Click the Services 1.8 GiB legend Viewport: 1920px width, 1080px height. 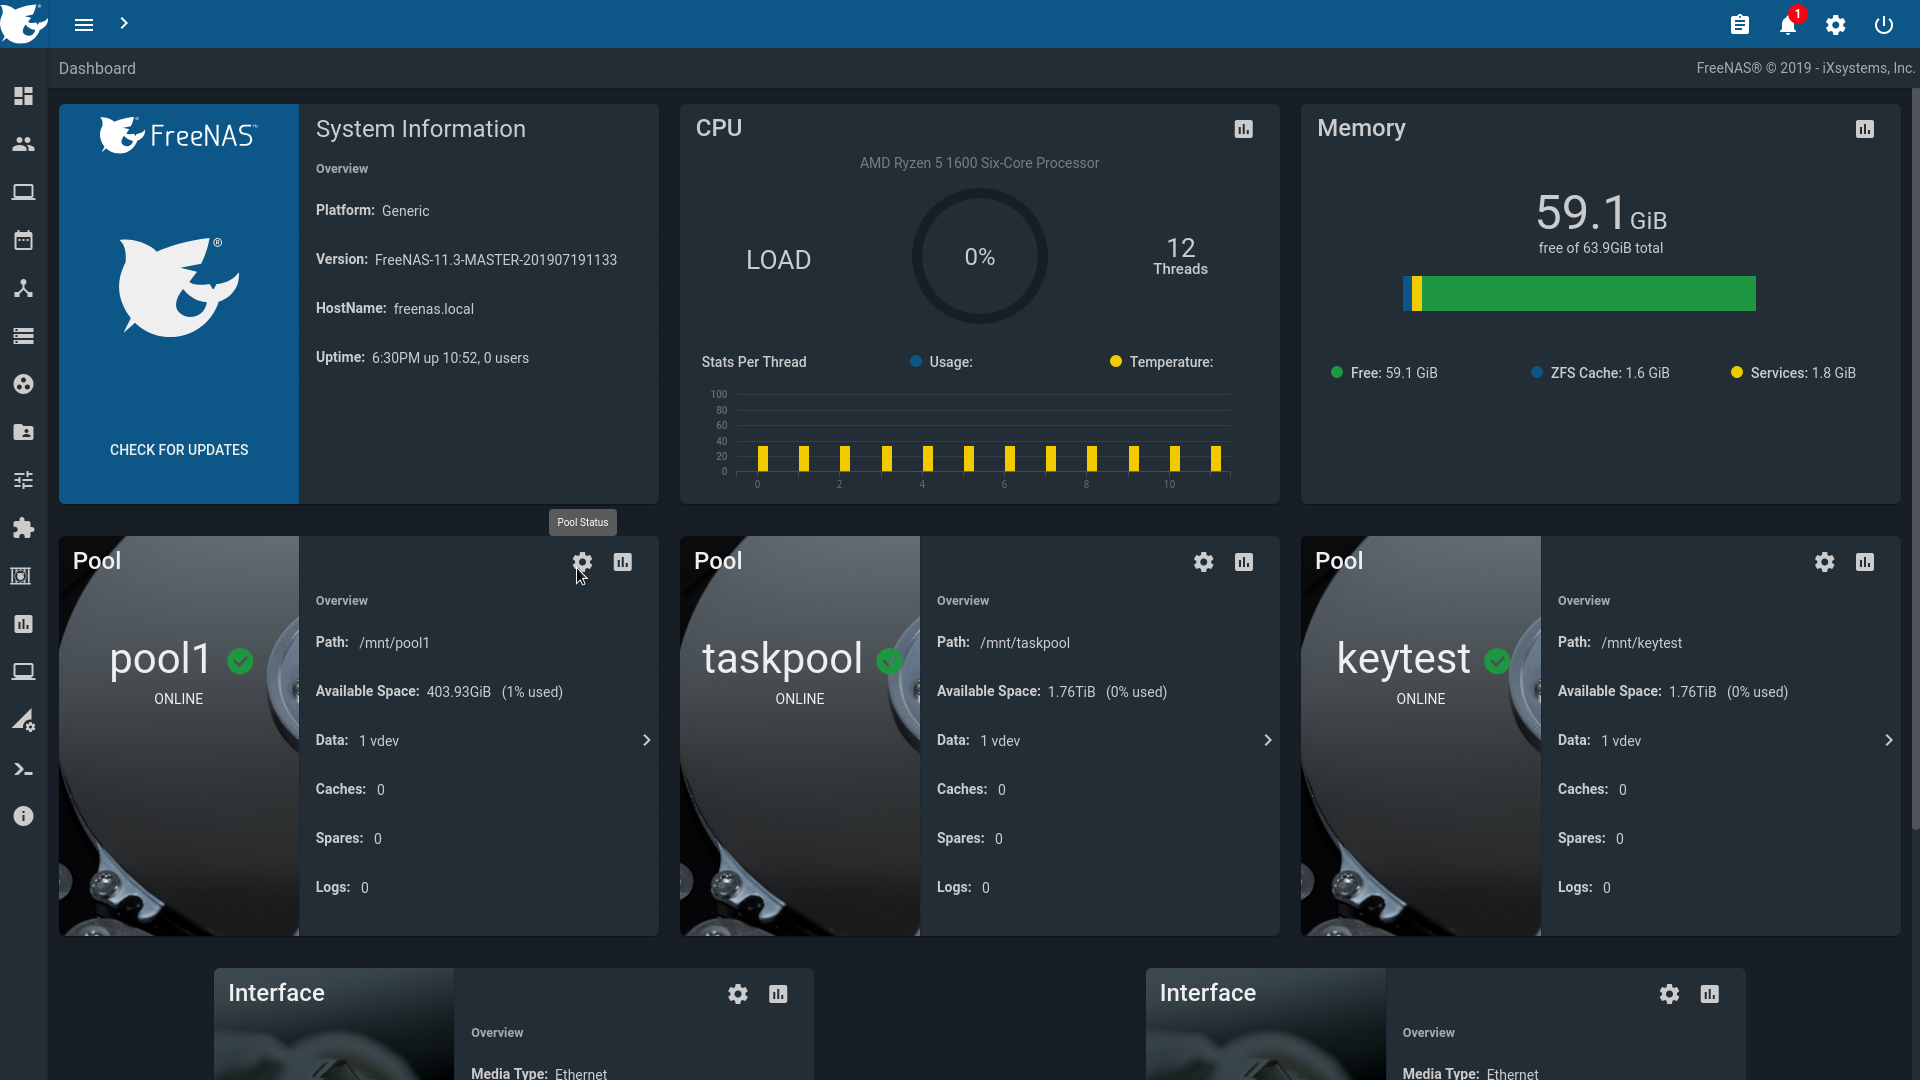[1793, 373]
